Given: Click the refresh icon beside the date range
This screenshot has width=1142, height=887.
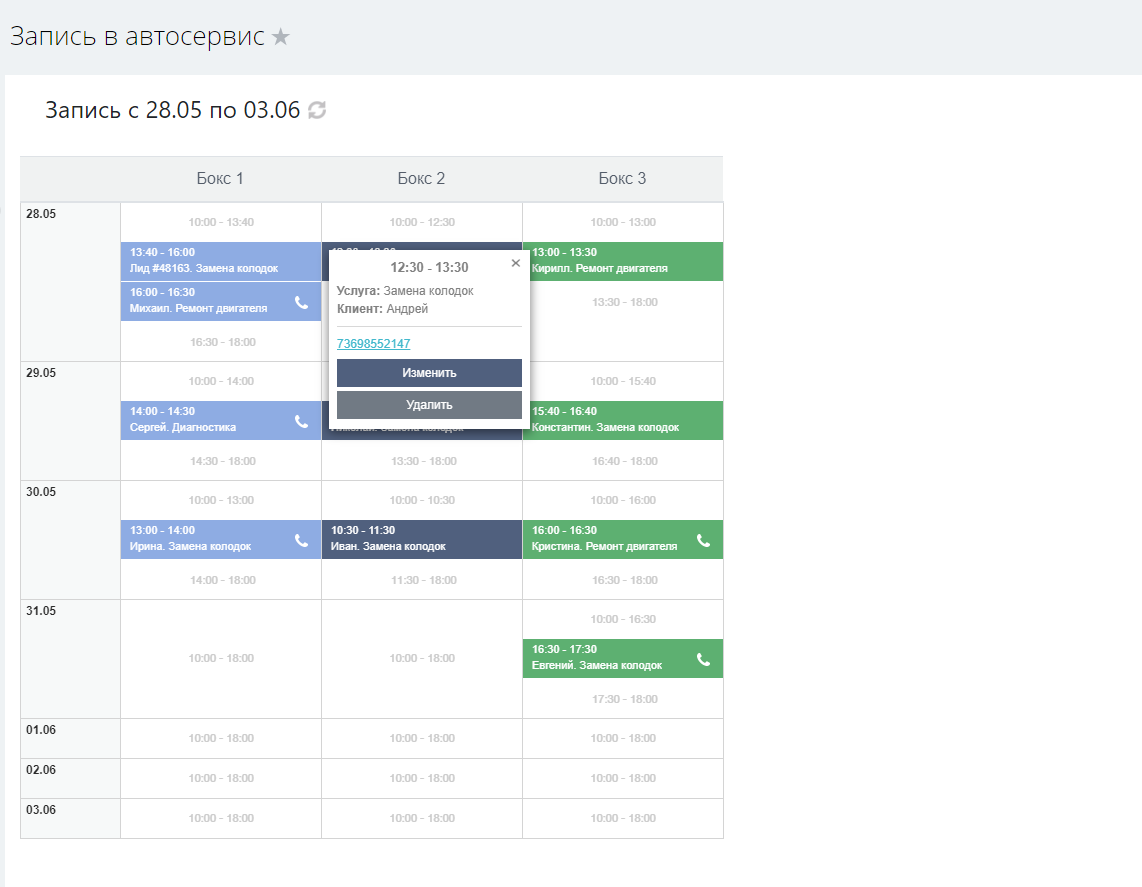Looking at the screenshot, I should click(317, 110).
